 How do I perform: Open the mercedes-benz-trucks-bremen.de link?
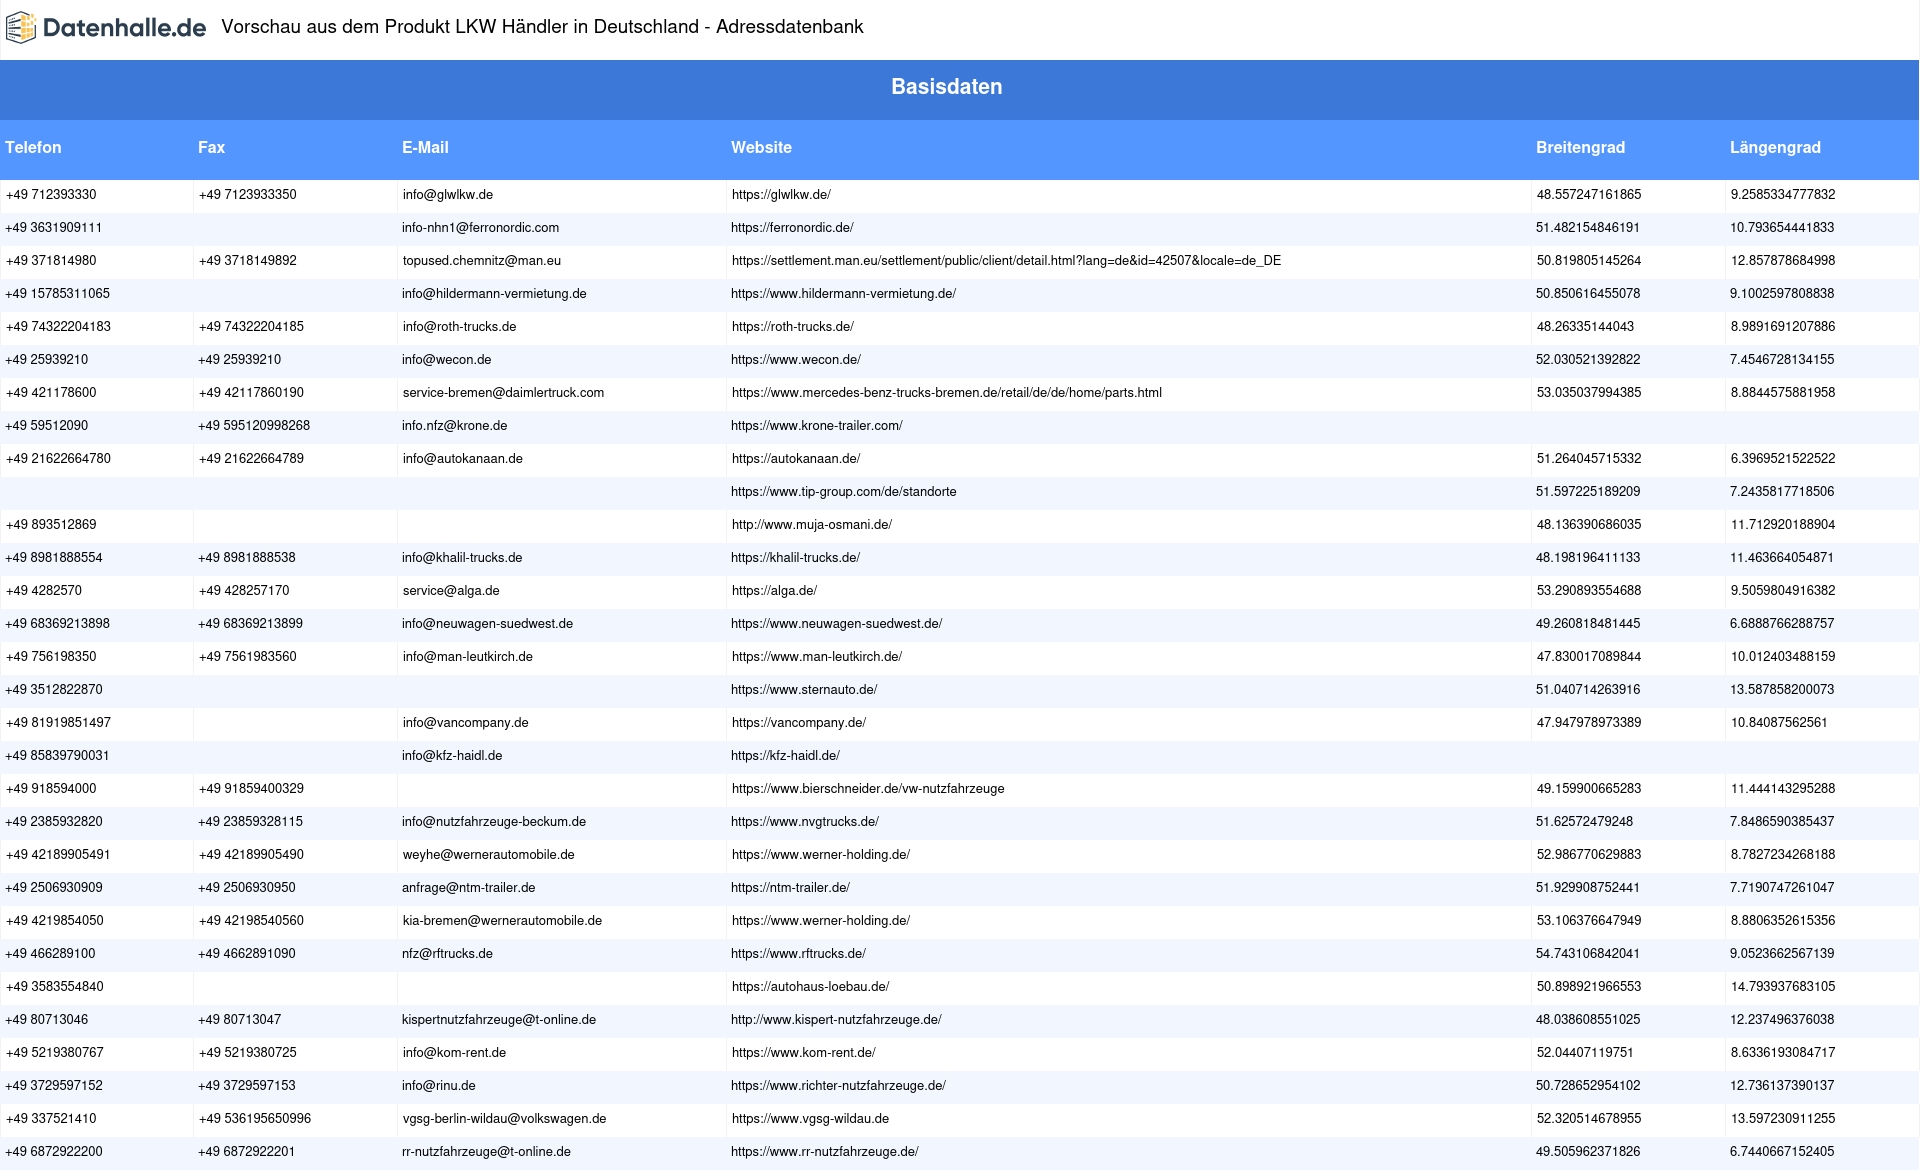pos(946,393)
